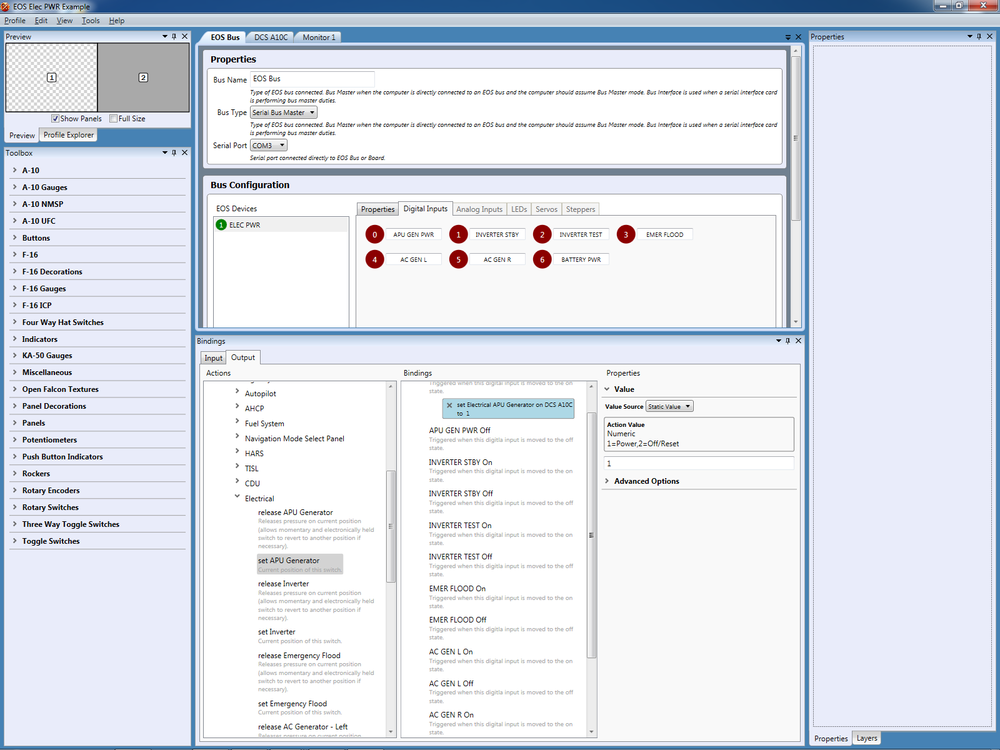Switch to the LEDs tab
Screen dimensions: 1000x750
pos(519,209)
